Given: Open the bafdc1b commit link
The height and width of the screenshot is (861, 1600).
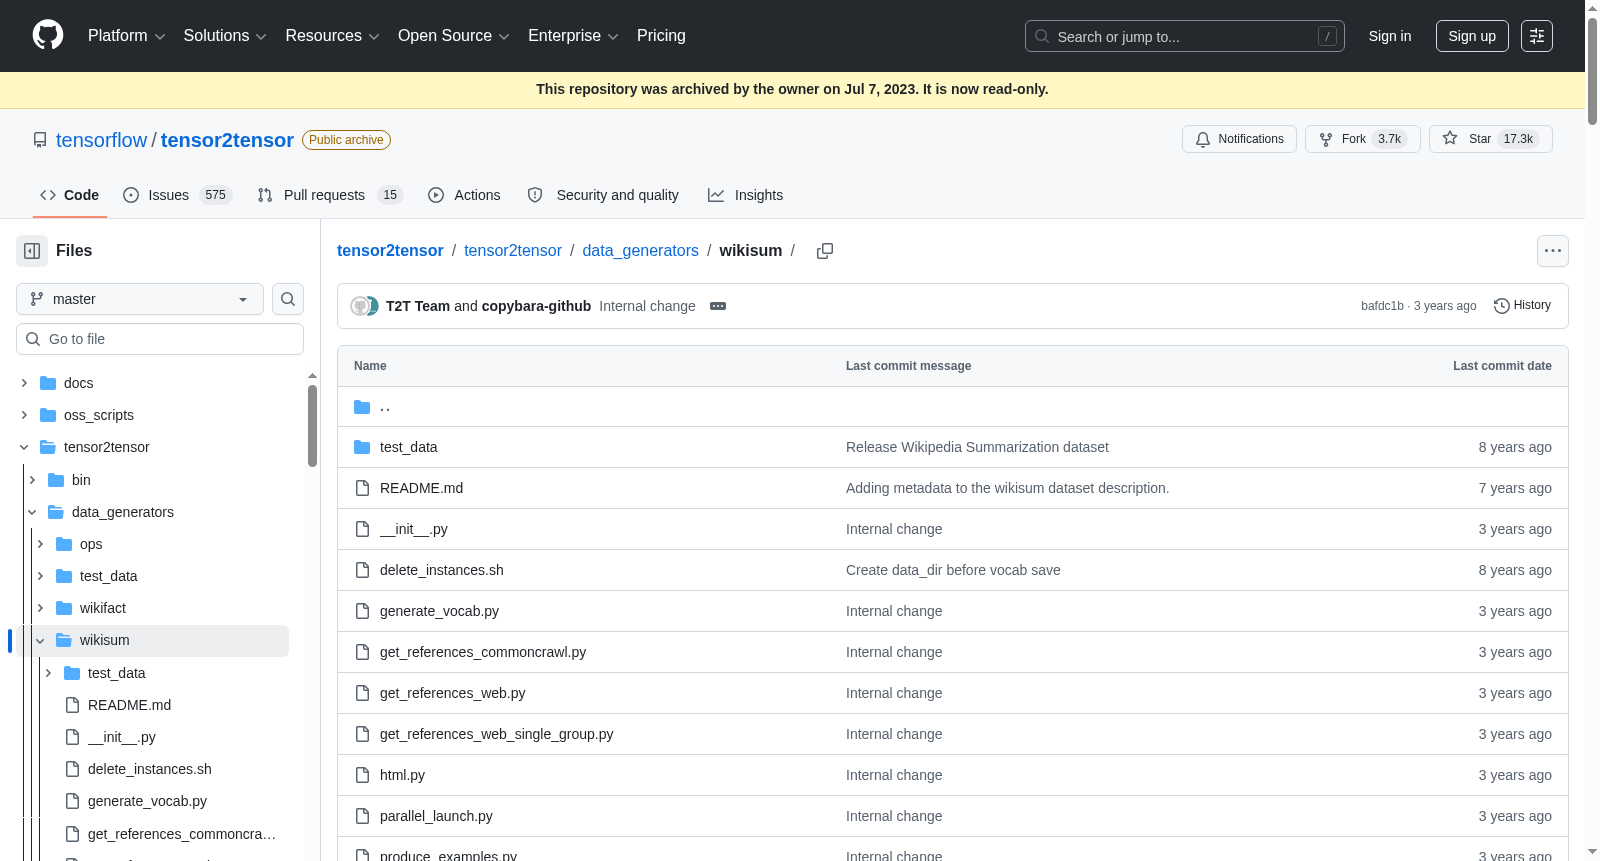Looking at the screenshot, I should [1382, 306].
